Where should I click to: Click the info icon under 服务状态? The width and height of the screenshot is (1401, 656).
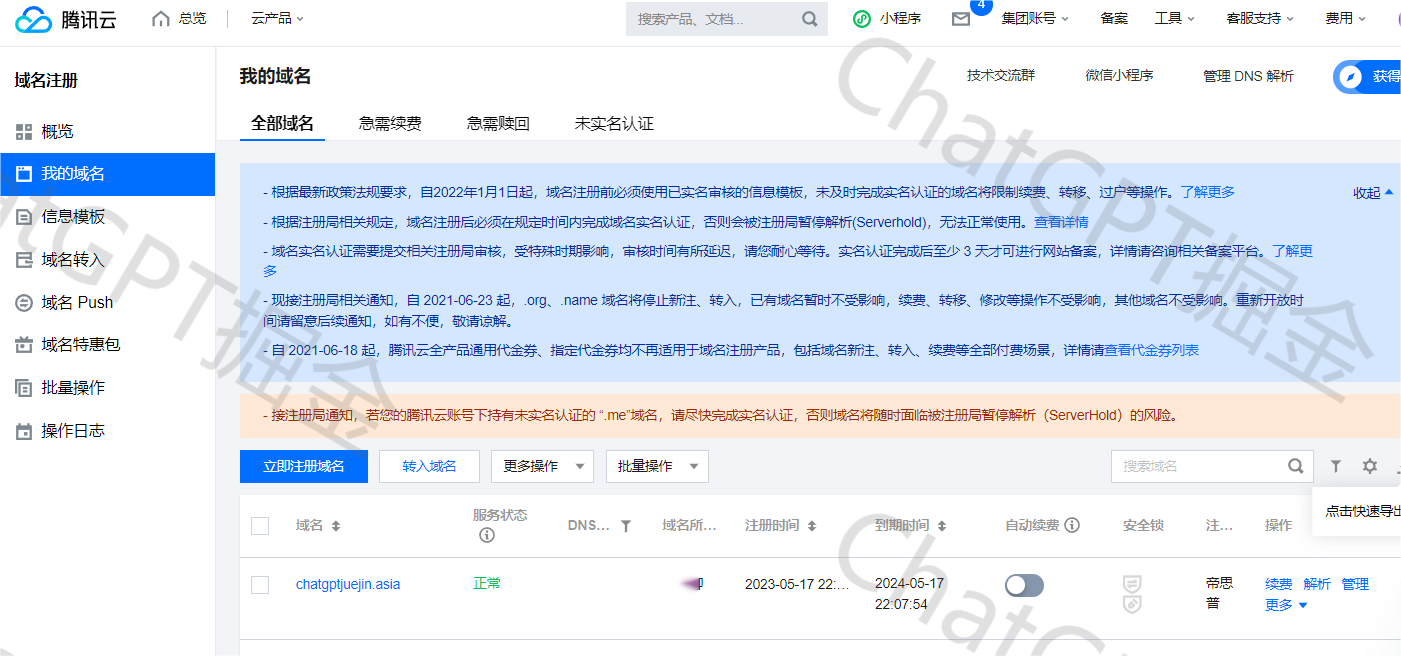pyautogui.click(x=487, y=535)
